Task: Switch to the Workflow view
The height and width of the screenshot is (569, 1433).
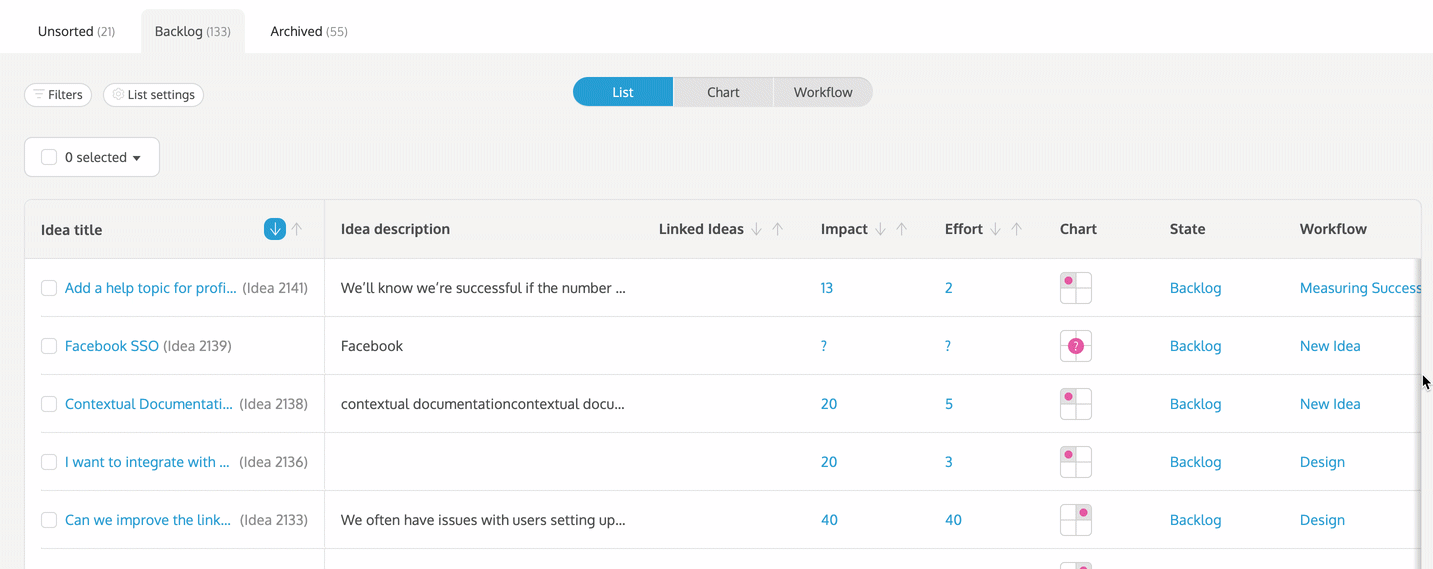Action: (823, 92)
